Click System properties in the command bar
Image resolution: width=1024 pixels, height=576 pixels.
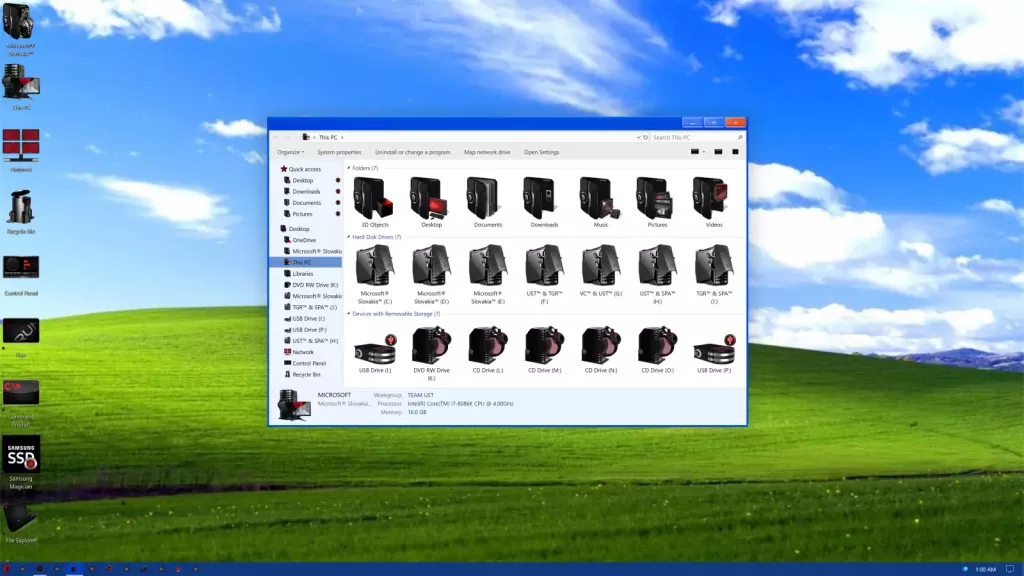[x=339, y=152]
